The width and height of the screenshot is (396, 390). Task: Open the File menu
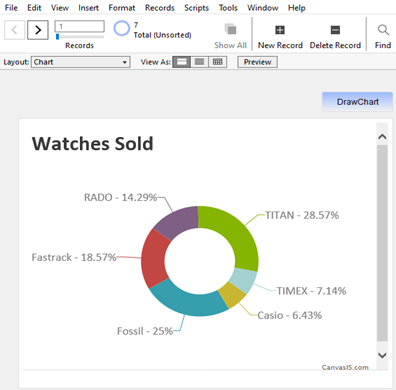(x=11, y=8)
